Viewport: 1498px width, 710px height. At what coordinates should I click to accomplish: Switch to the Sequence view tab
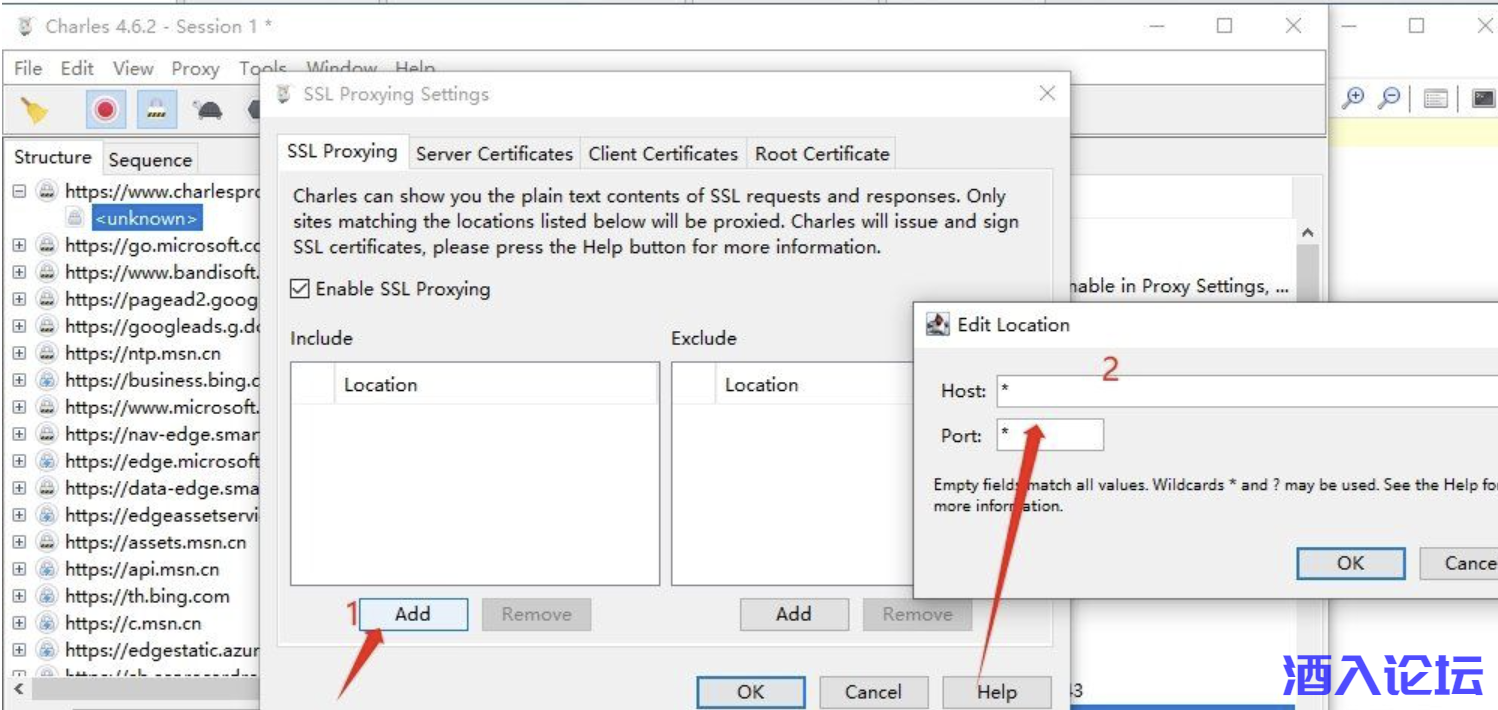click(150, 160)
